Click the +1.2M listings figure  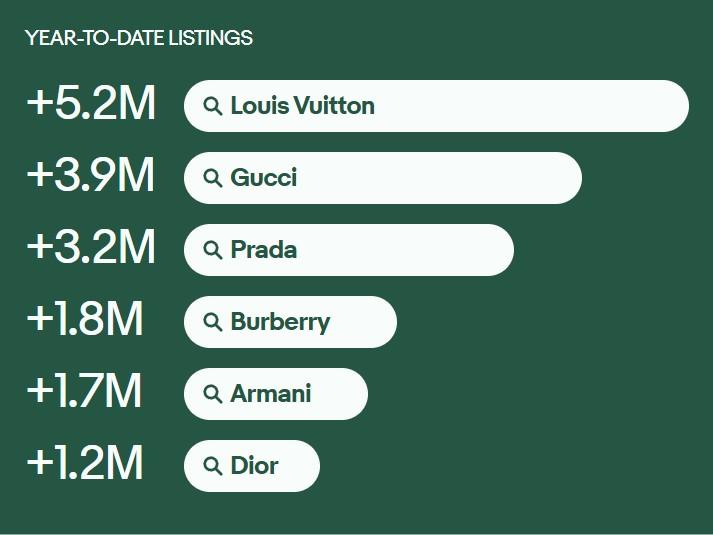(85, 464)
